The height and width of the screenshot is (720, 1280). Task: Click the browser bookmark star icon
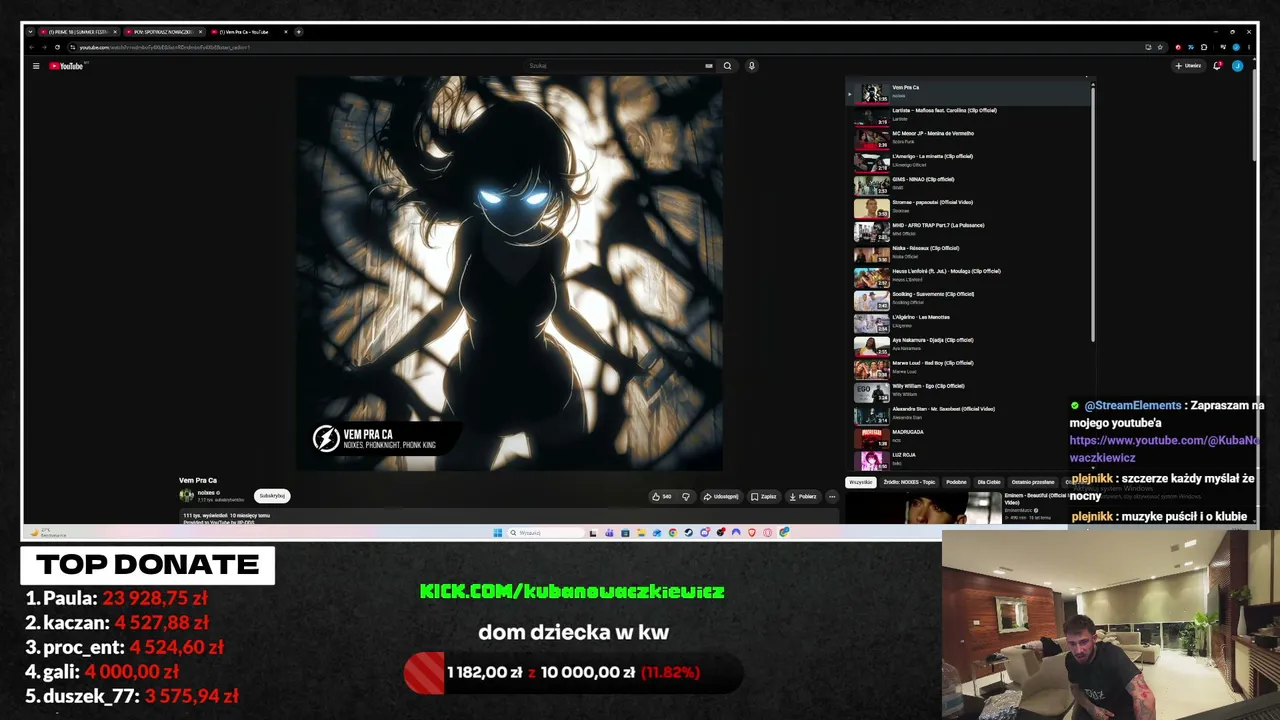tap(1160, 47)
